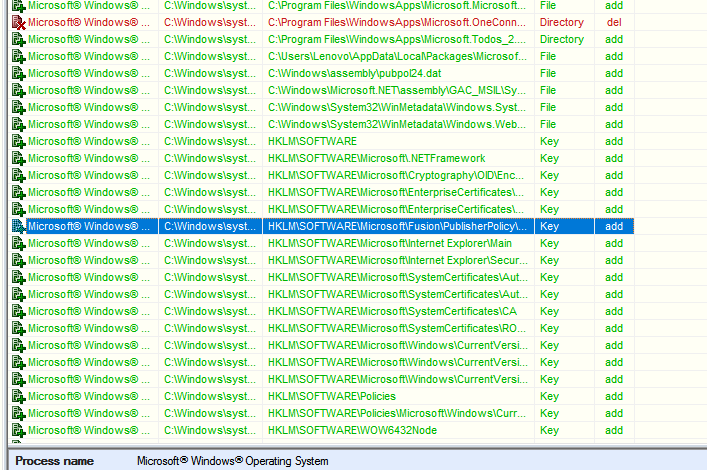Click the red deleted-entry icon on the OneConn row

point(18,23)
